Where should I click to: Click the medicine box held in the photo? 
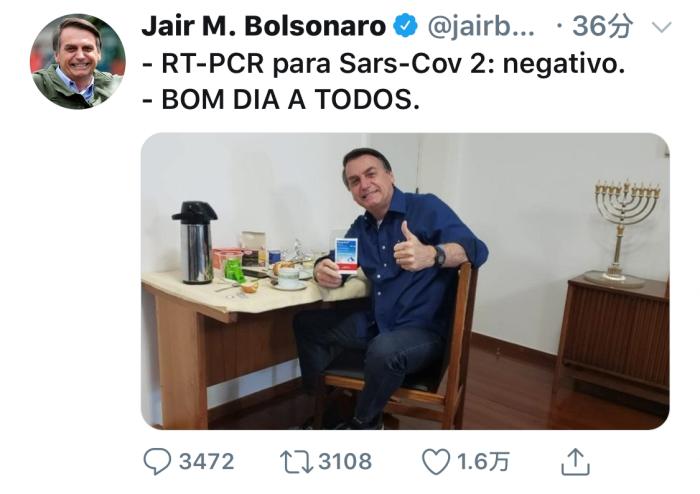[x=346, y=255]
